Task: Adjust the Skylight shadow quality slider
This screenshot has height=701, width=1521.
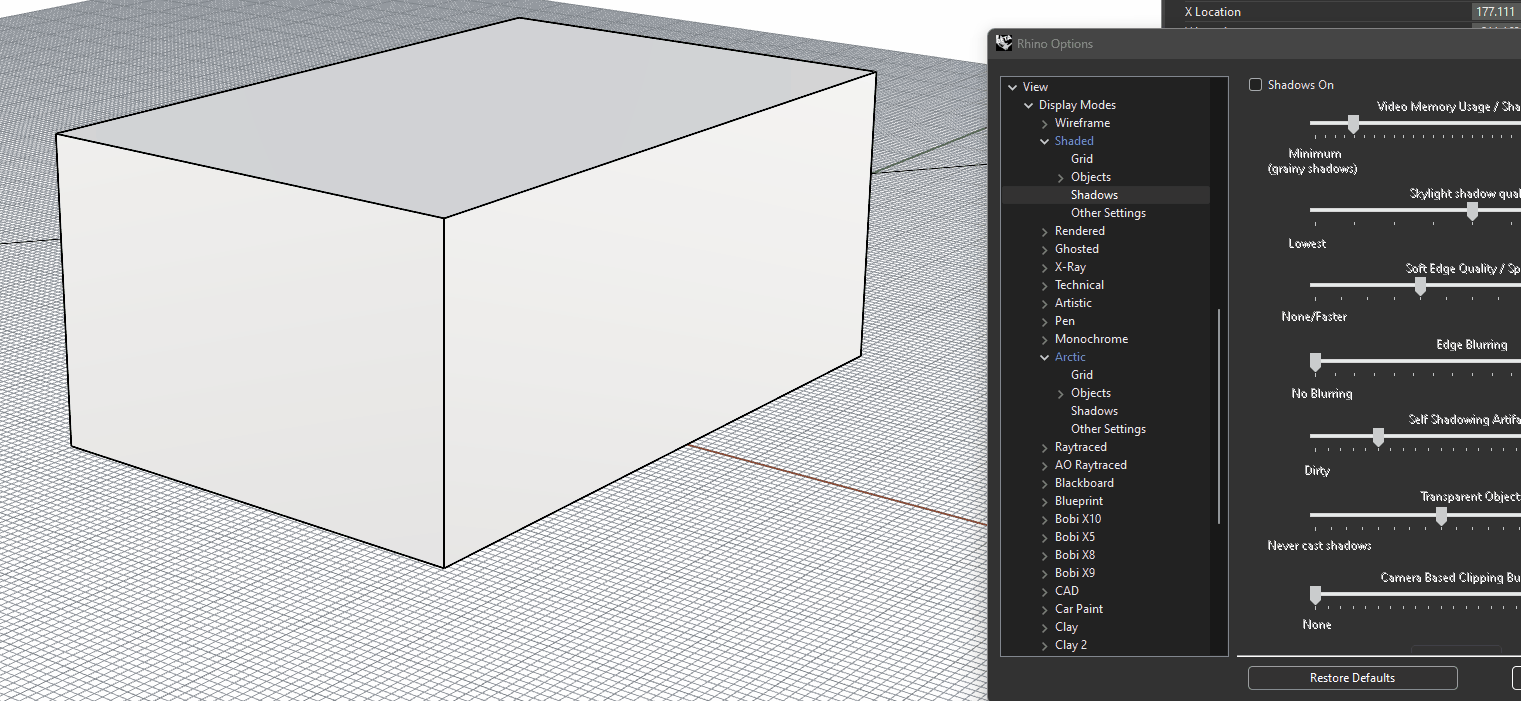Action: 1472,211
